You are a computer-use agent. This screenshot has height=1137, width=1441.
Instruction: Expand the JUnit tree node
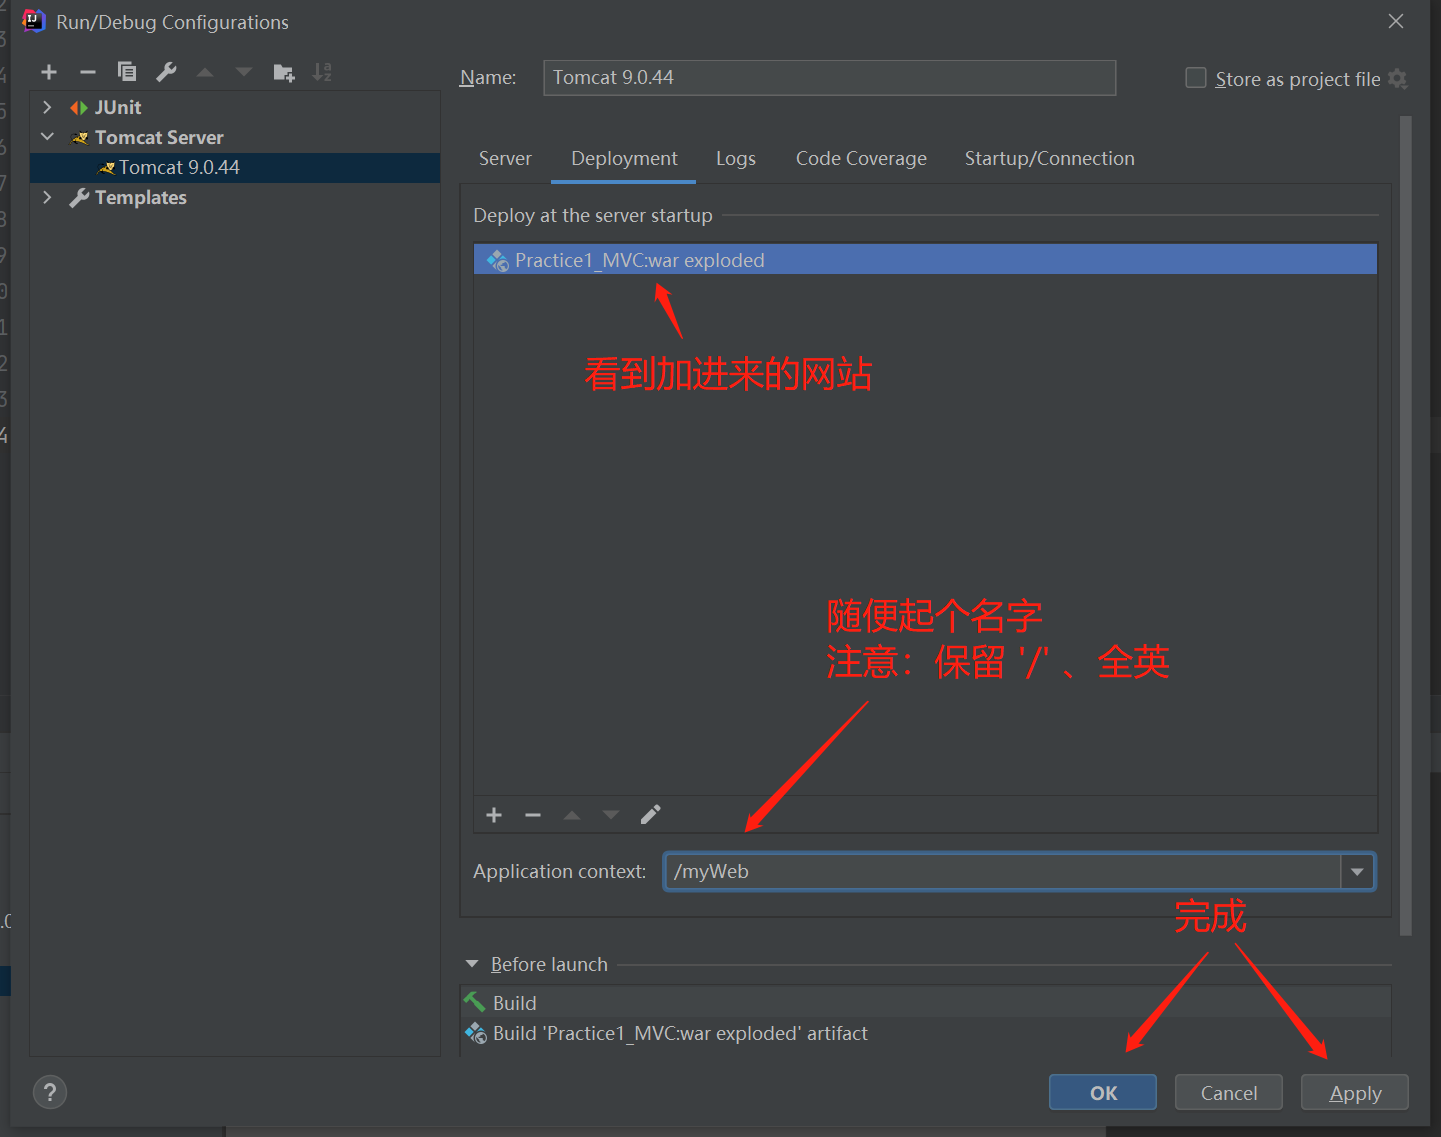47,107
